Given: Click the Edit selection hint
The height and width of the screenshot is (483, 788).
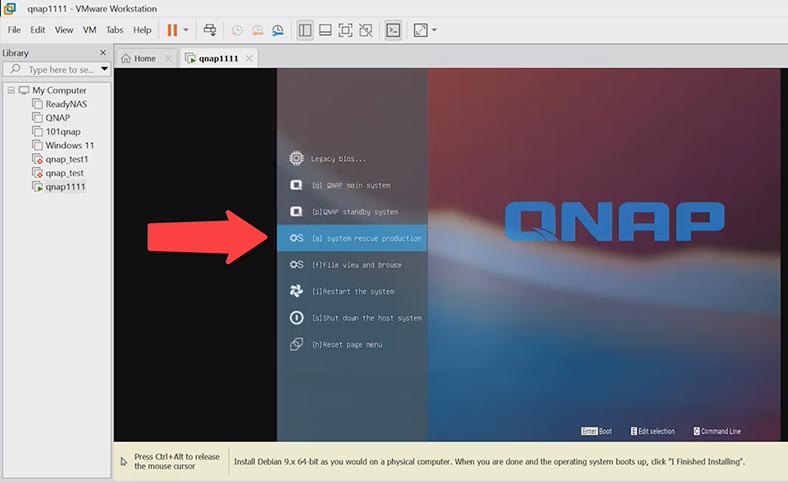Looking at the screenshot, I should pyautogui.click(x=653, y=431).
